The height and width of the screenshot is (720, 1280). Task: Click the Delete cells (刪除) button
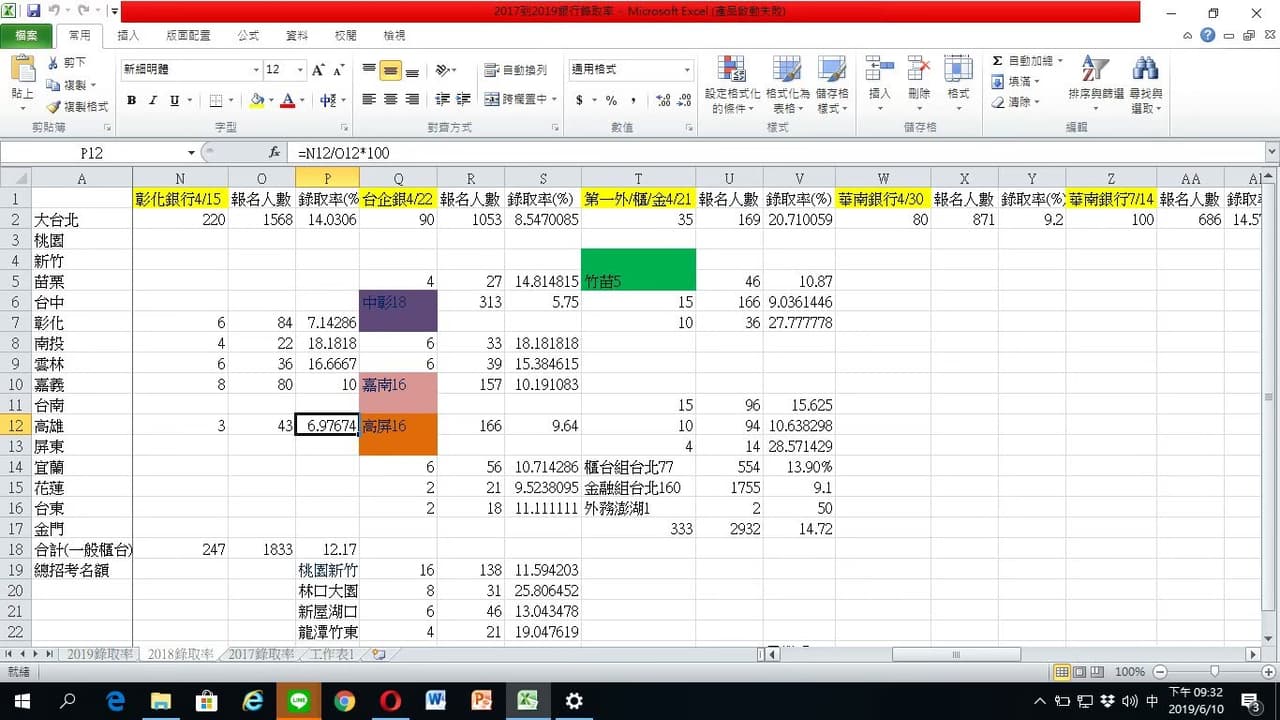[919, 85]
